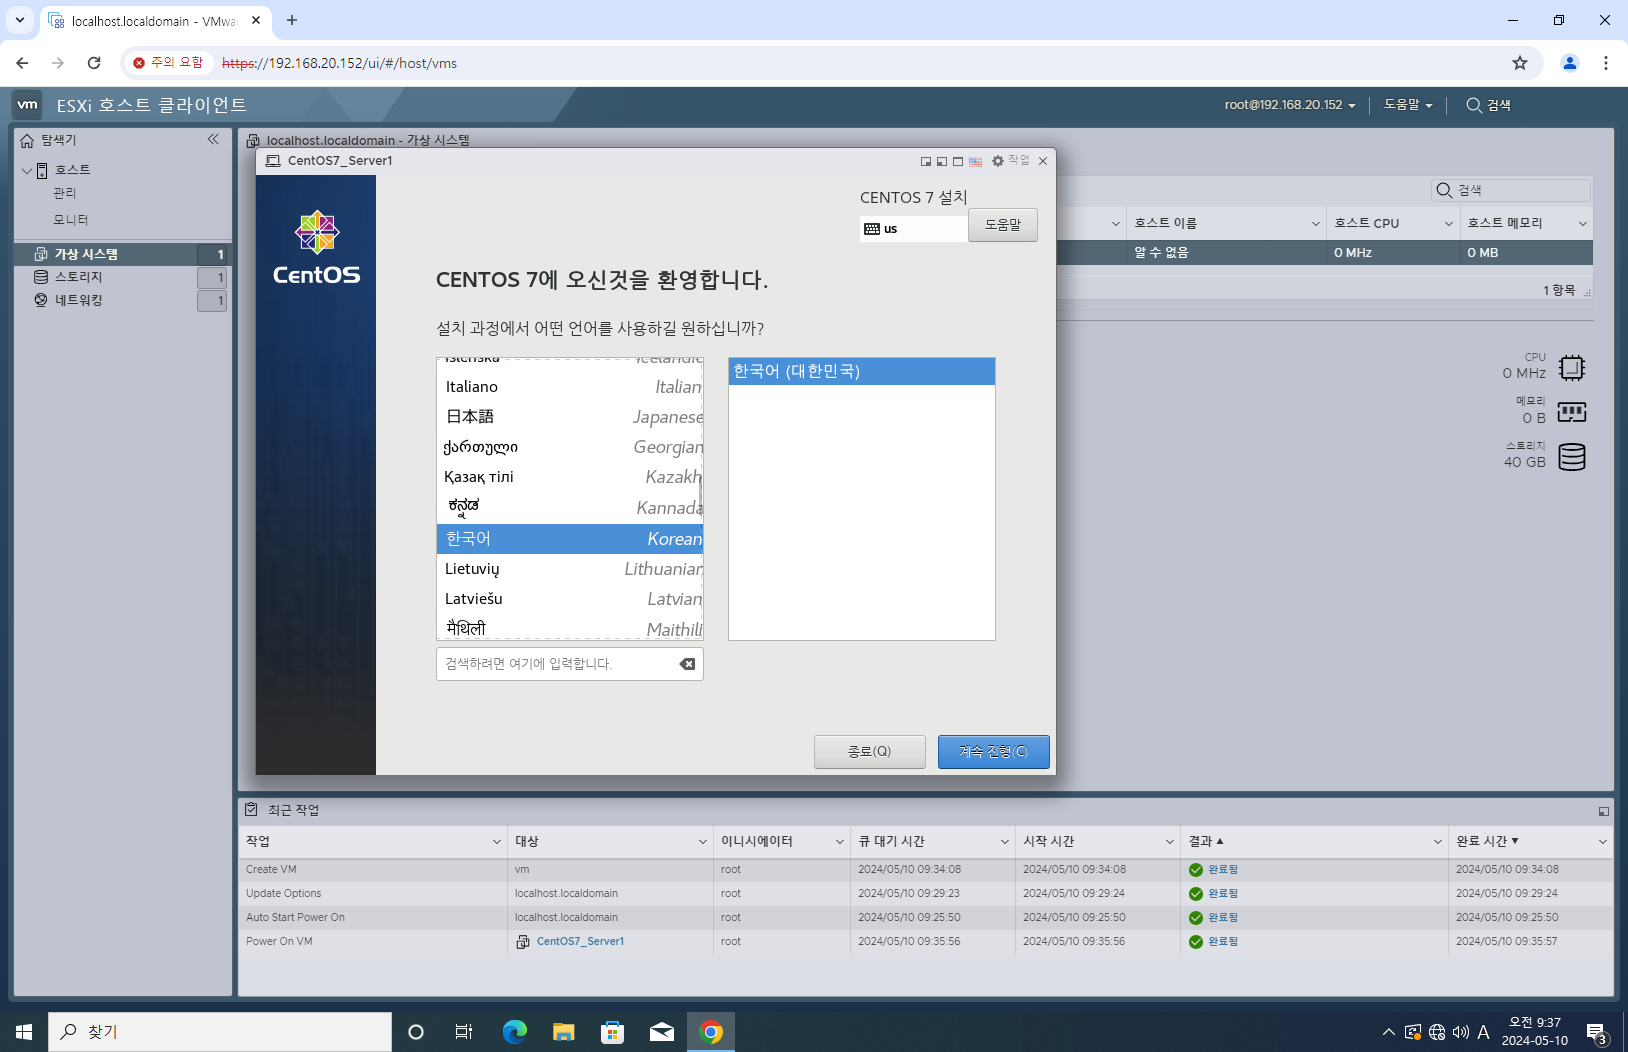Open the console gear actions menu
The image size is (1628, 1052).
[1010, 160]
